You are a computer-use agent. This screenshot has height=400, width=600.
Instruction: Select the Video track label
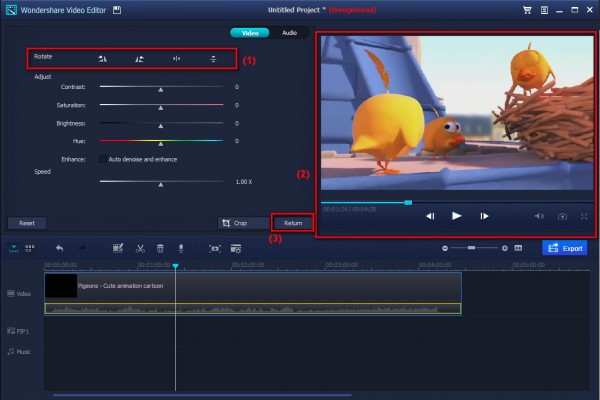(19, 294)
